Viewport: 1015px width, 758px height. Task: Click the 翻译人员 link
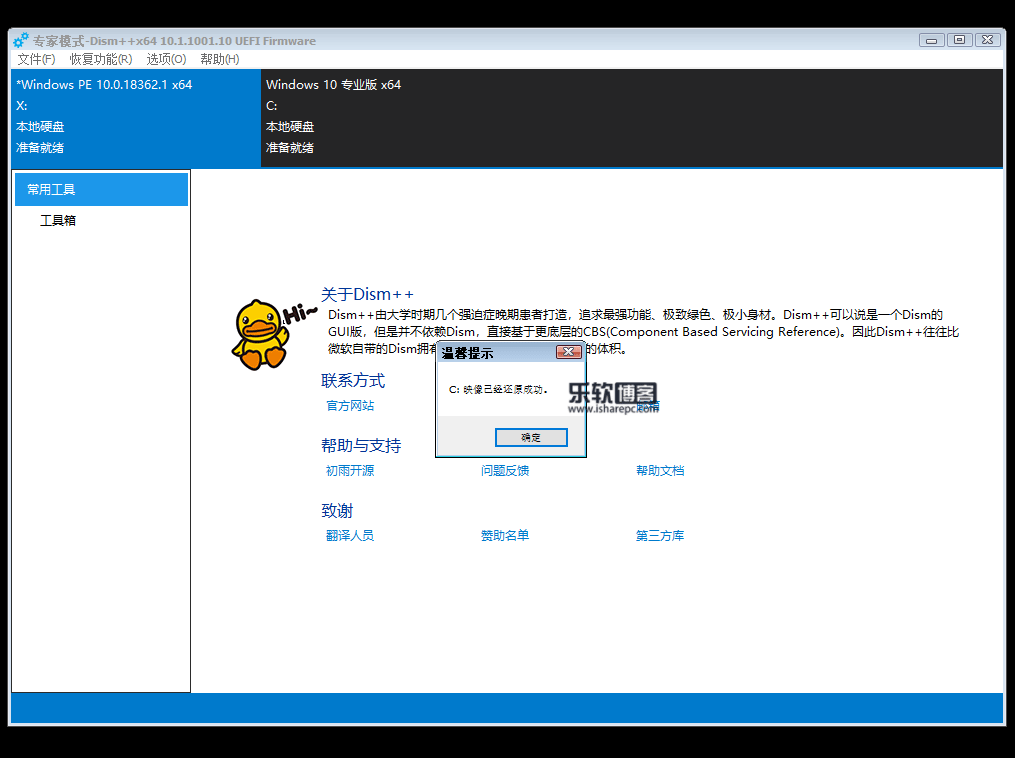click(350, 536)
